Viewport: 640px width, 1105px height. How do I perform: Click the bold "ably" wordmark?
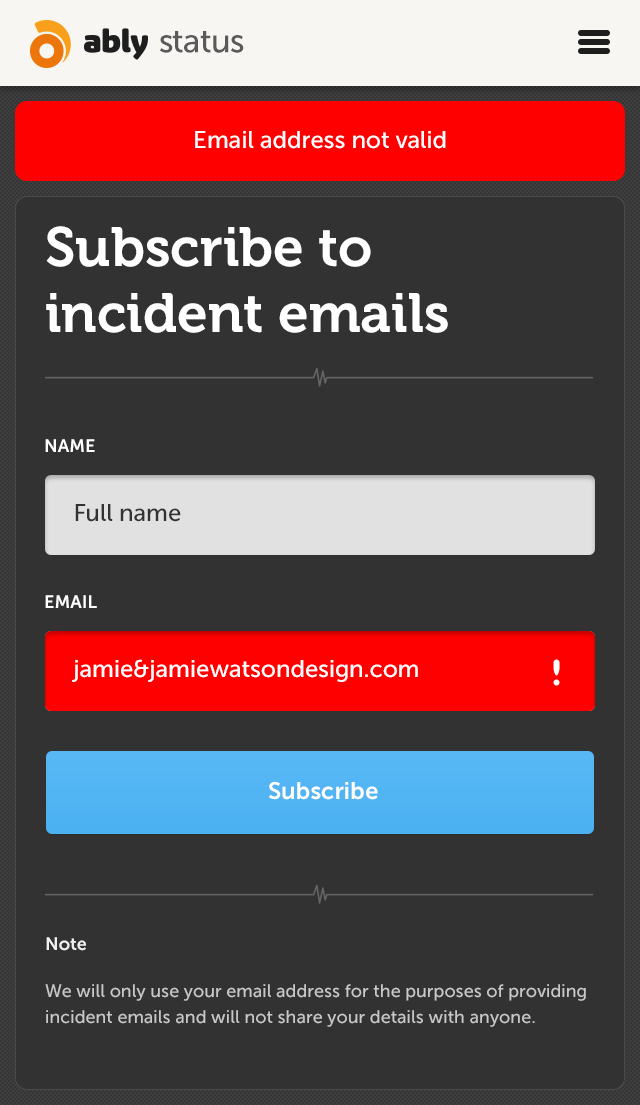tap(116, 44)
